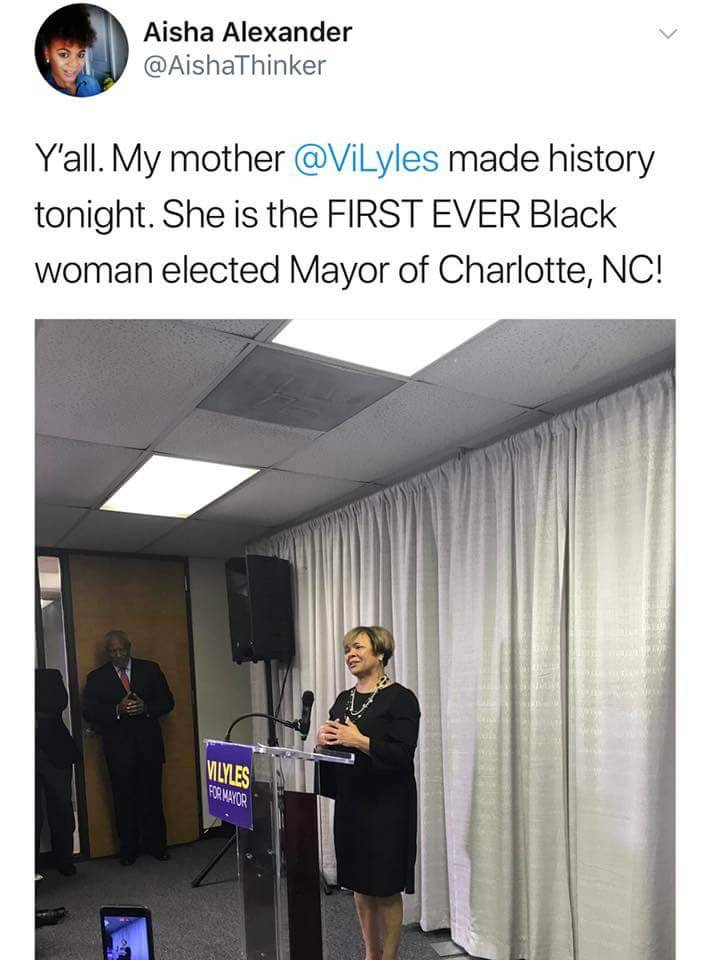Click the Vi Lyles For Mayor podium sign

pyautogui.click(x=229, y=784)
